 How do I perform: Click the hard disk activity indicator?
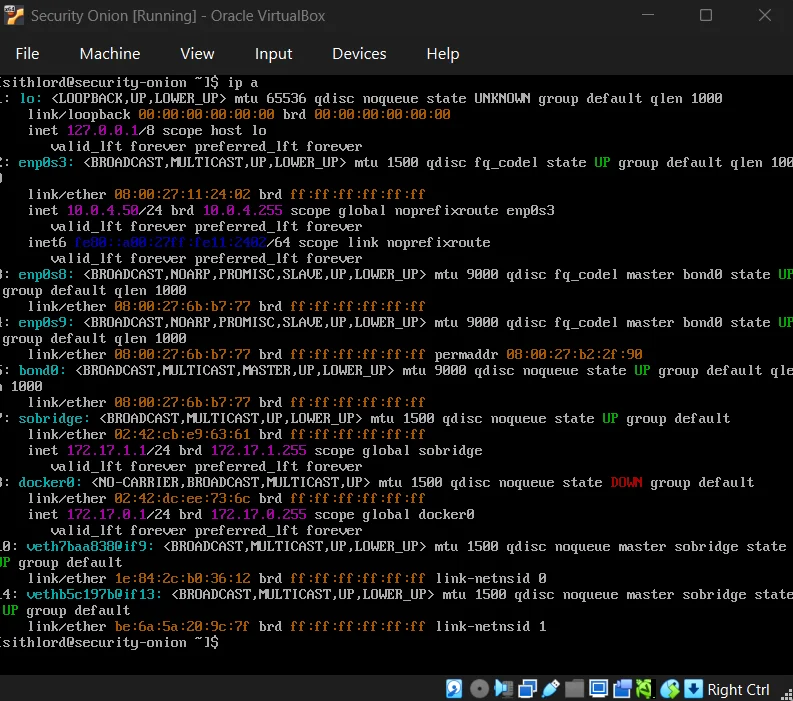[x=455, y=689]
